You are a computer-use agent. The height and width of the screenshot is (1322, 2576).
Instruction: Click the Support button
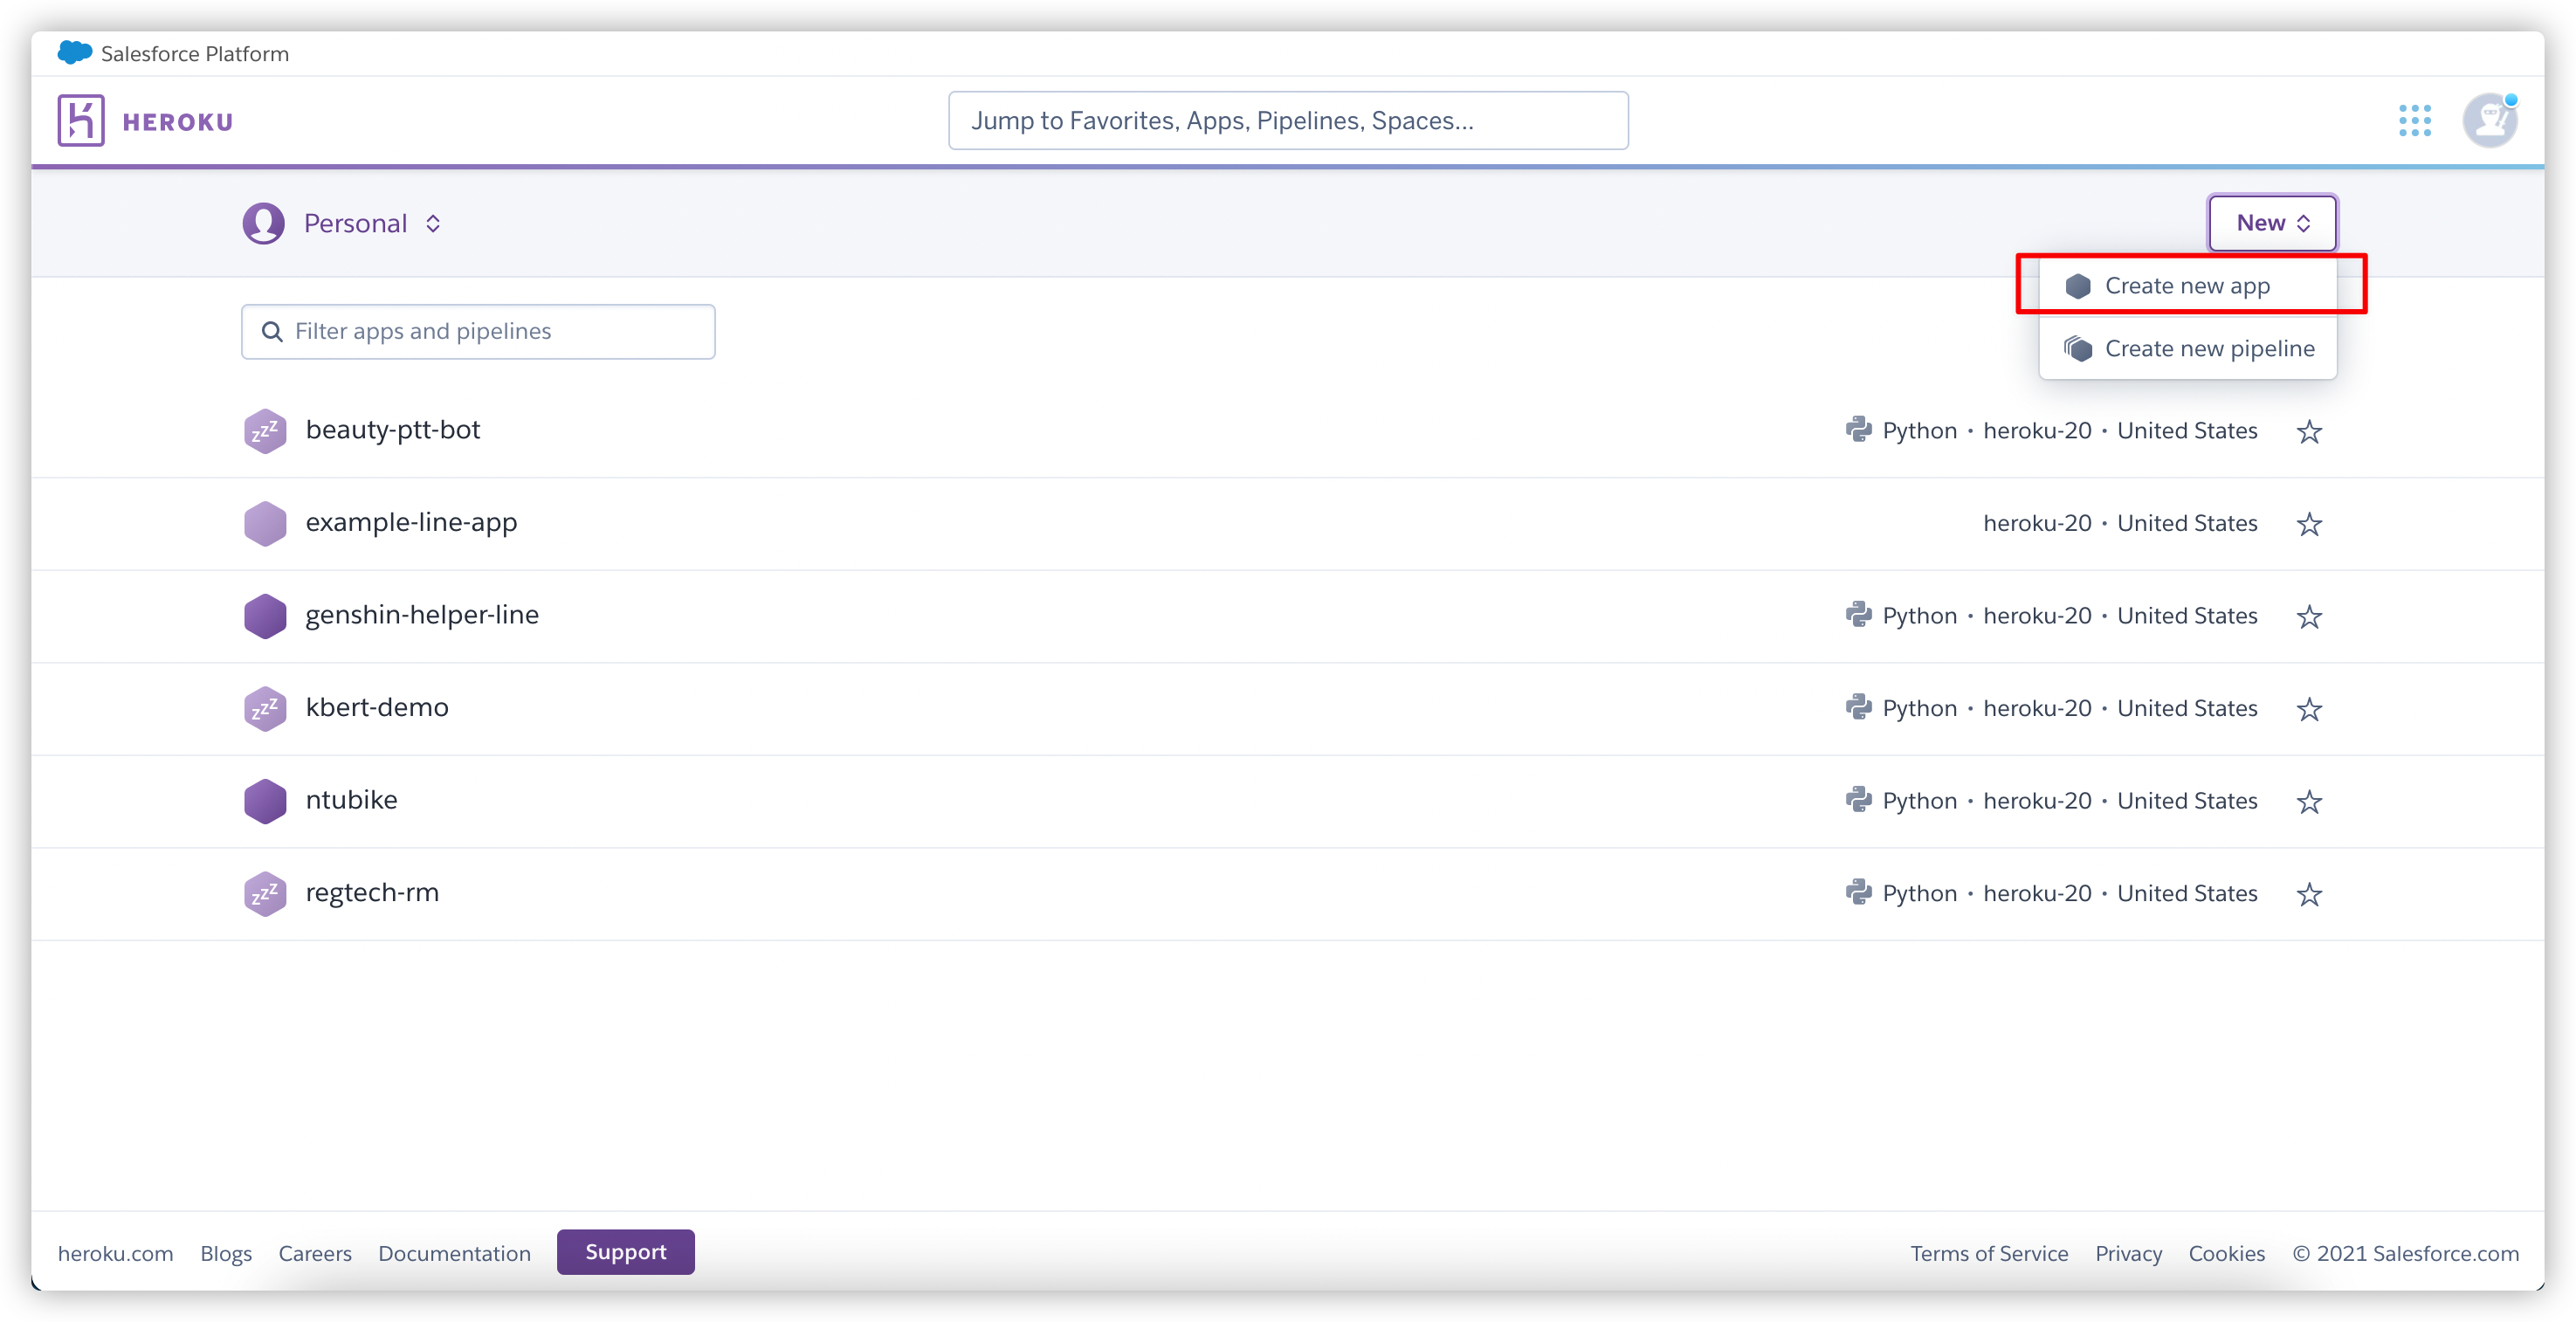(x=625, y=1252)
